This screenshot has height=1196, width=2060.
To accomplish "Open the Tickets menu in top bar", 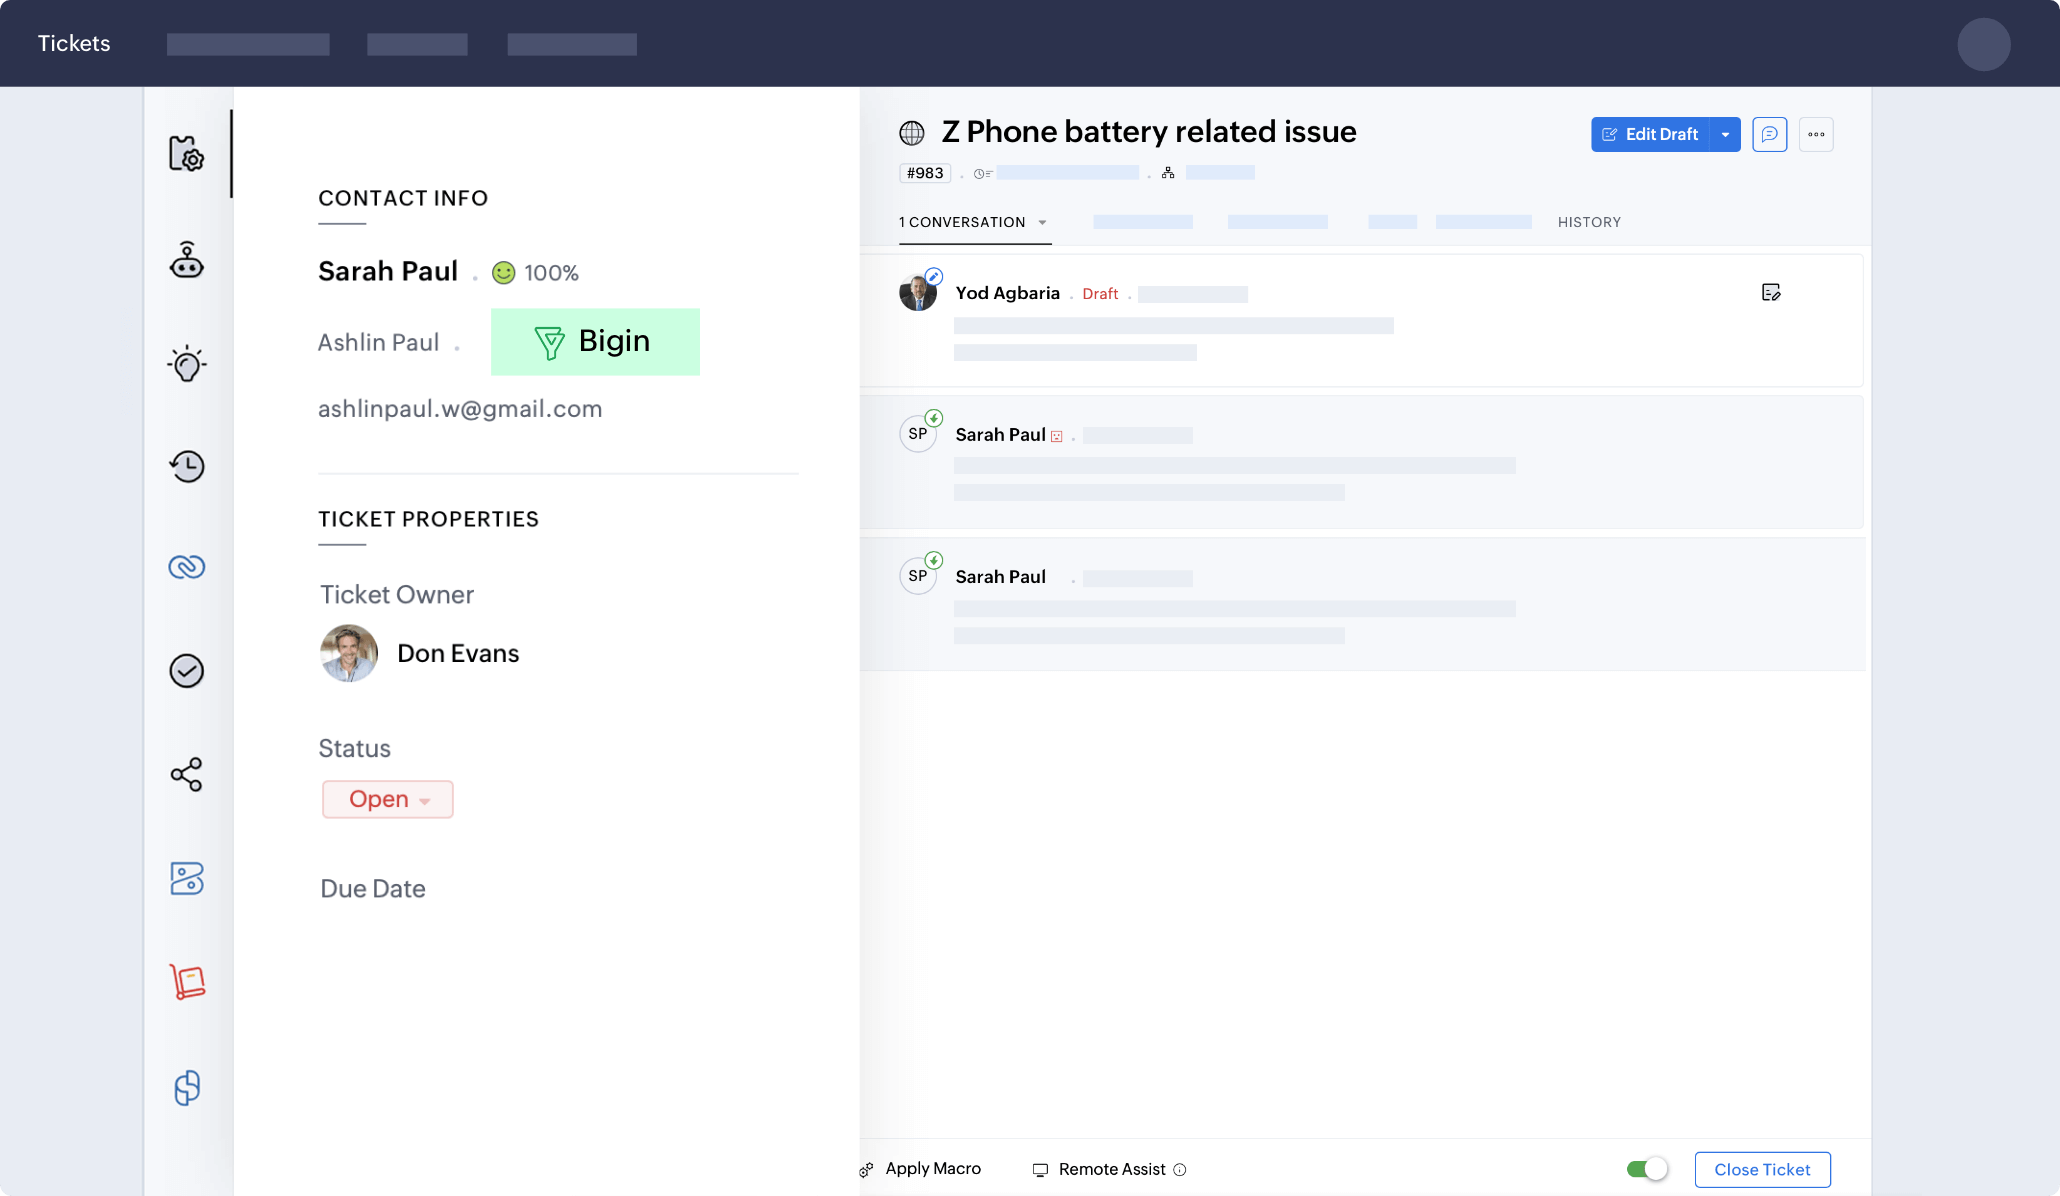I will [74, 43].
